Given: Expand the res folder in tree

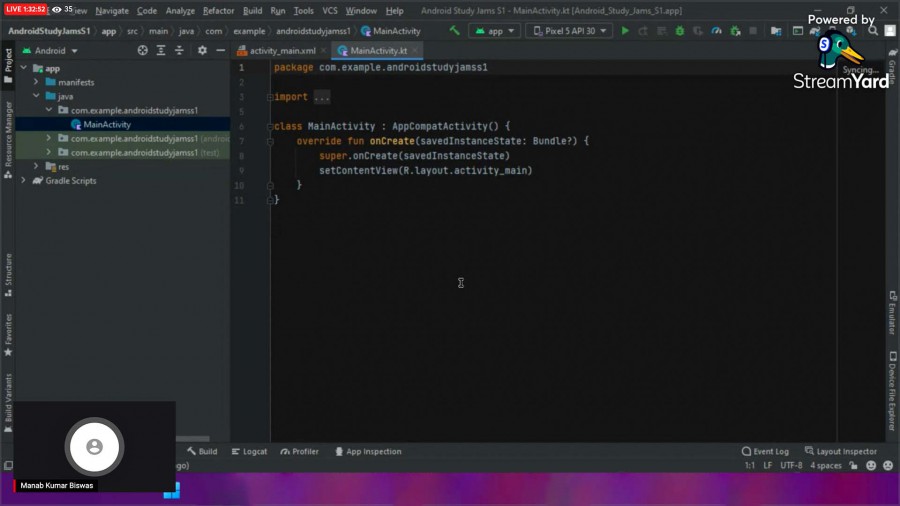Looking at the screenshot, I should (x=37, y=167).
